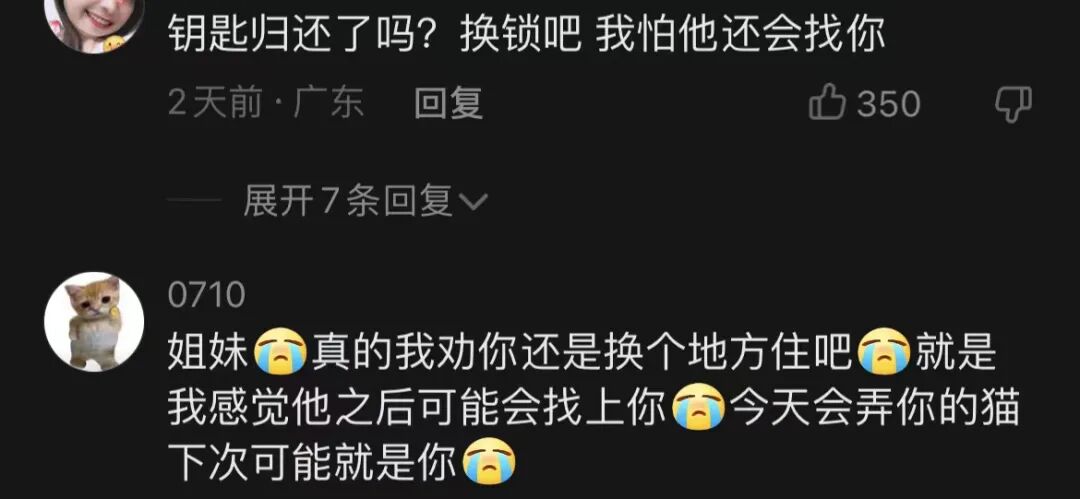The image size is (1080, 499).
Task: Tap the 广东 location label
Action: [329, 104]
